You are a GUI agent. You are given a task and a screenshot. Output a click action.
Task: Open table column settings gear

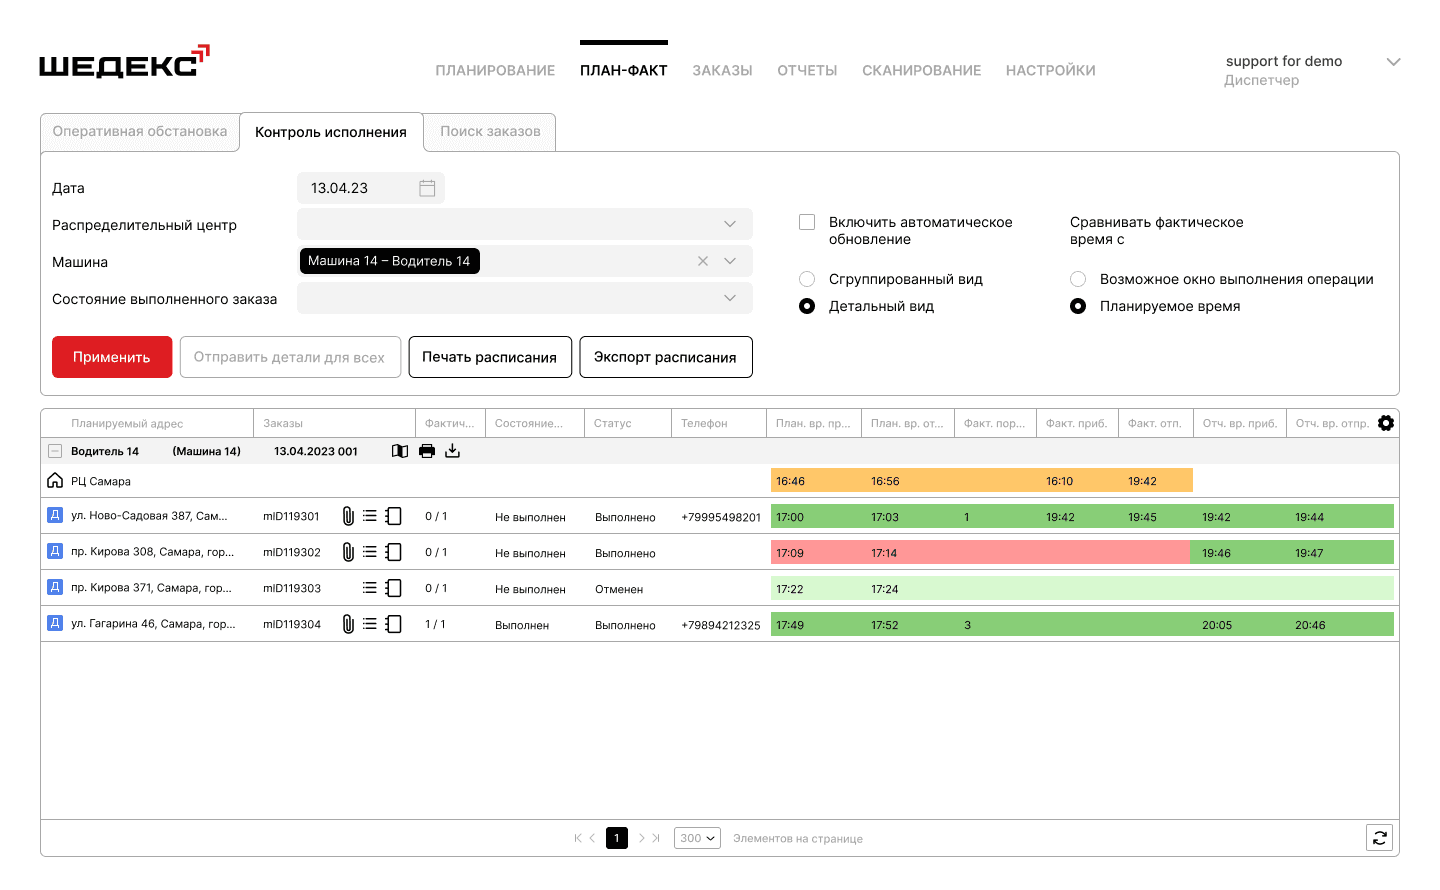1386,423
